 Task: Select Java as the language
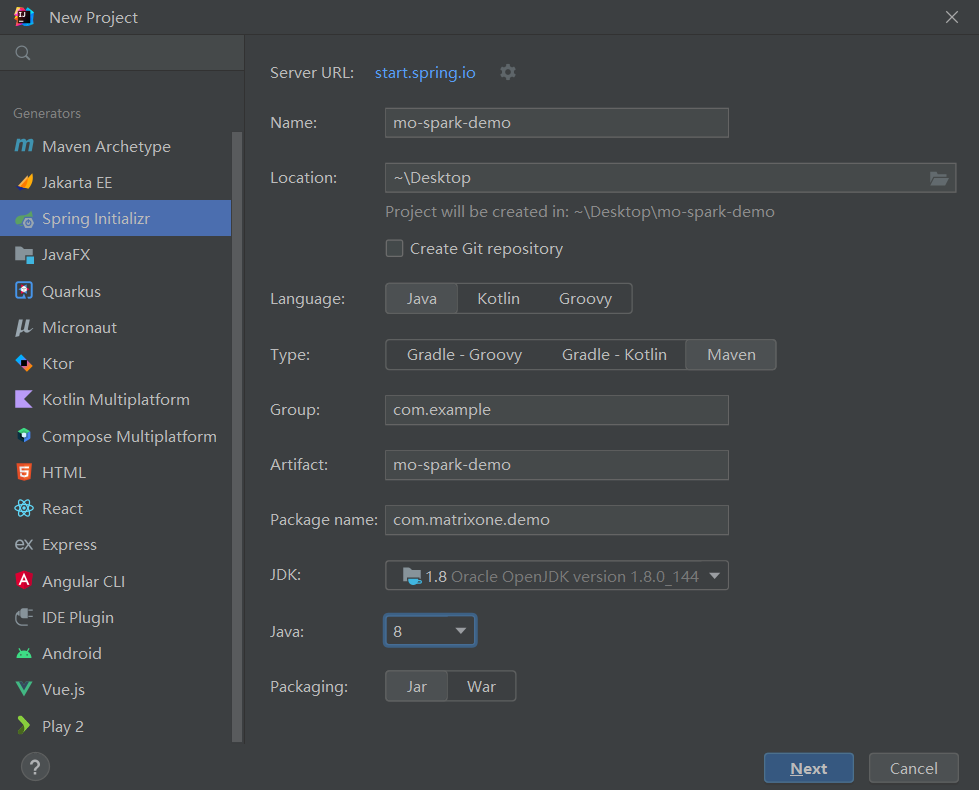pyautogui.click(x=421, y=299)
